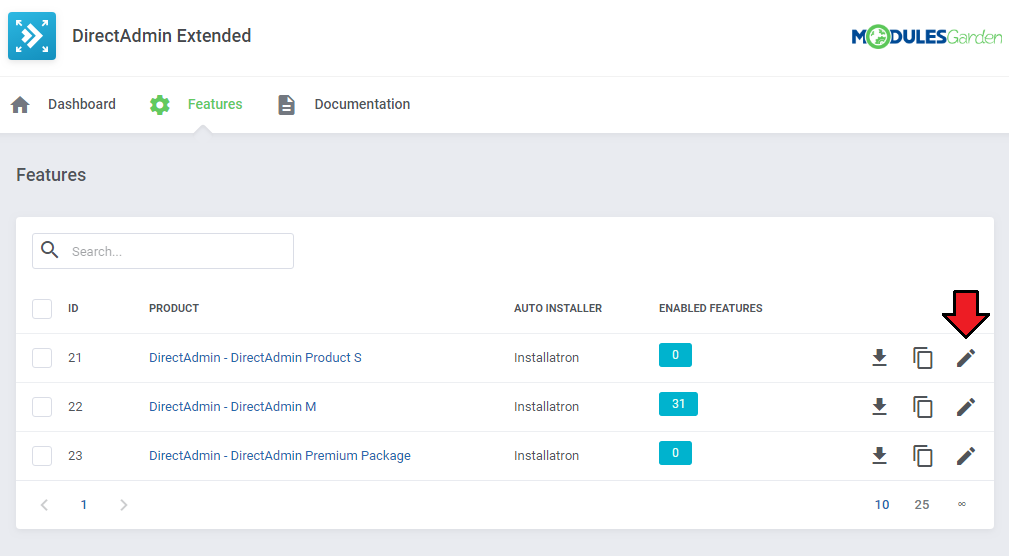The height and width of the screenshot is (556, 1009).
Task: Click Installatron in the ID 23 row
Action: (x=546, y=456)
